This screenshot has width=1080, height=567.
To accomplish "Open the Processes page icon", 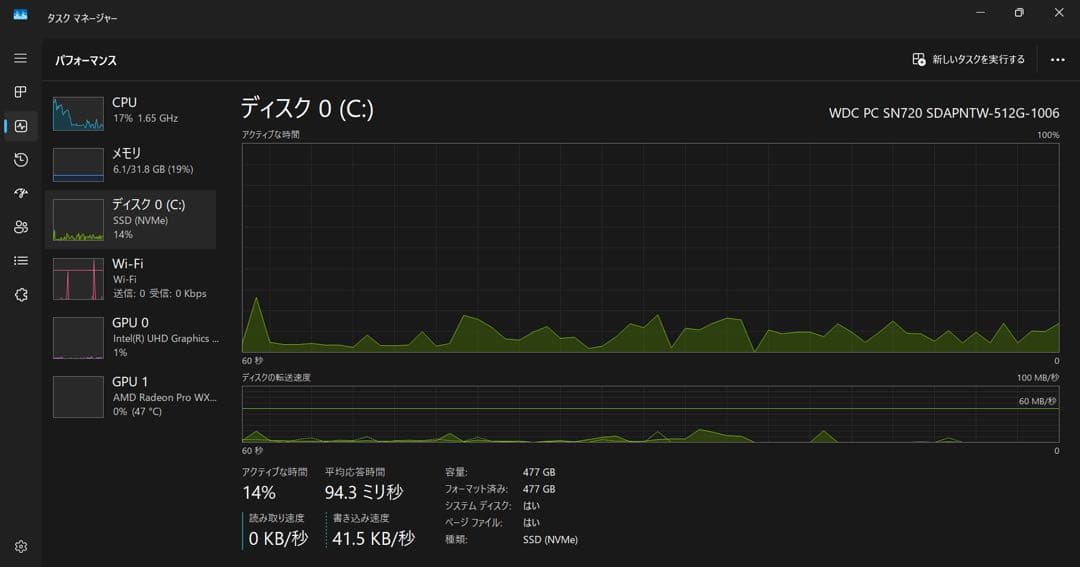I will [x=20, y=92].
